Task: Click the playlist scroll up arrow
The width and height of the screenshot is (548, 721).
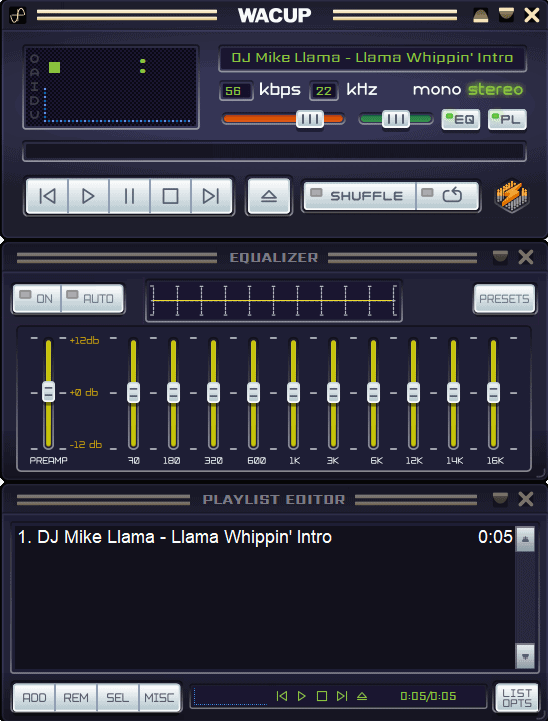Action: pos(525,539)
